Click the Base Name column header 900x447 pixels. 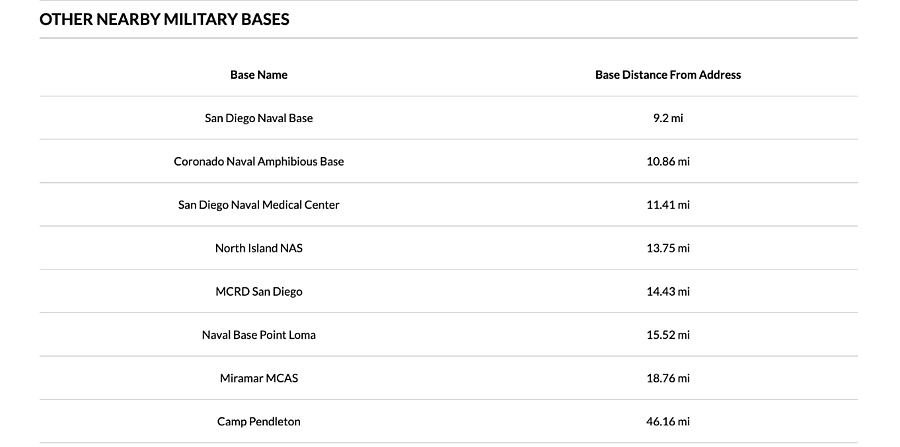tap(259, 75)
